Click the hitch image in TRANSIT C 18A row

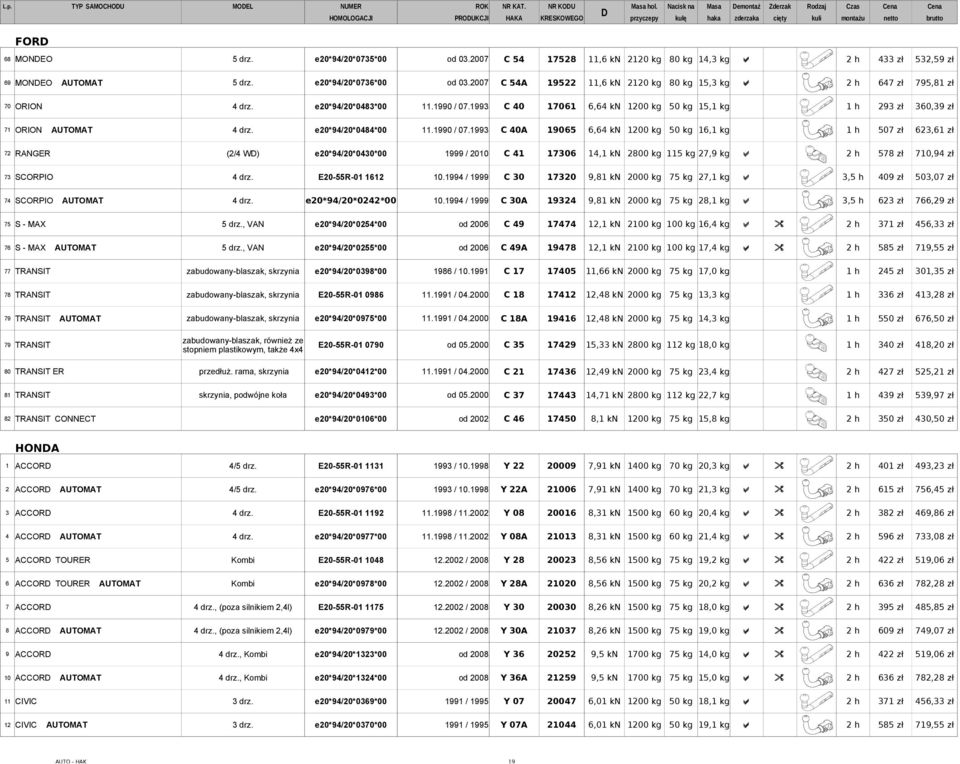(816, 318)
